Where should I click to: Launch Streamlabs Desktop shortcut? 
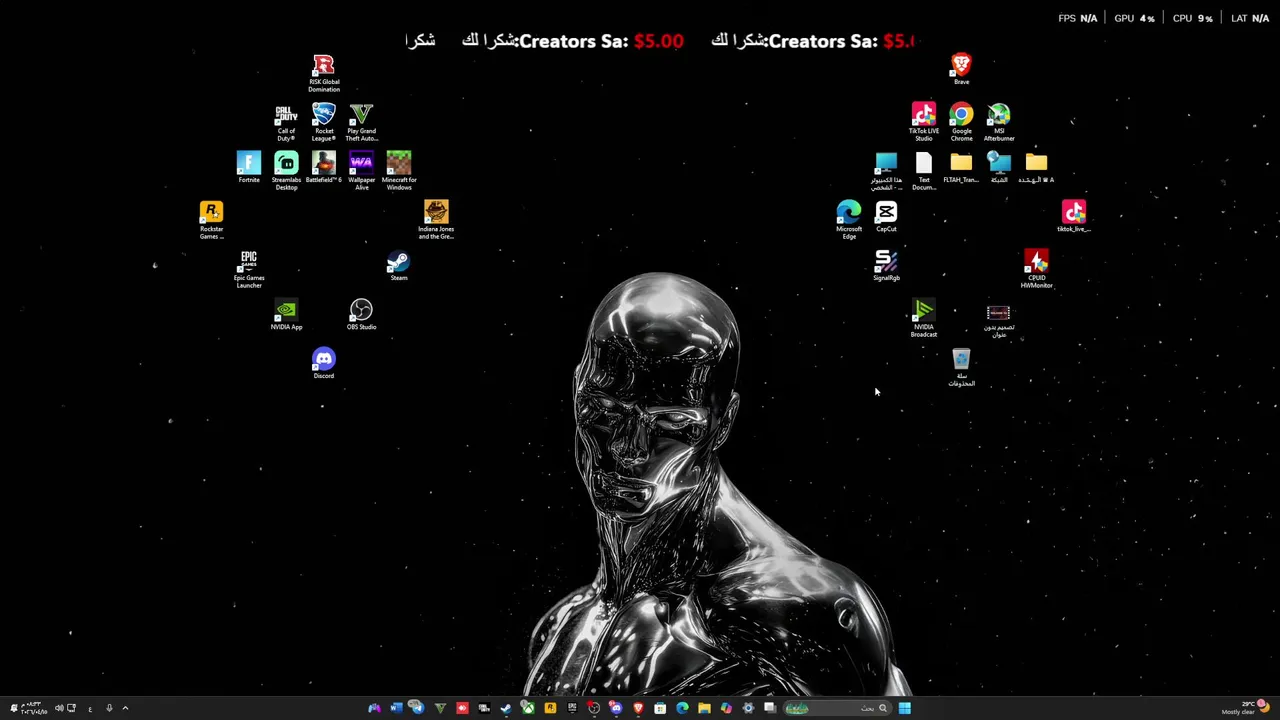pos(286,171)
